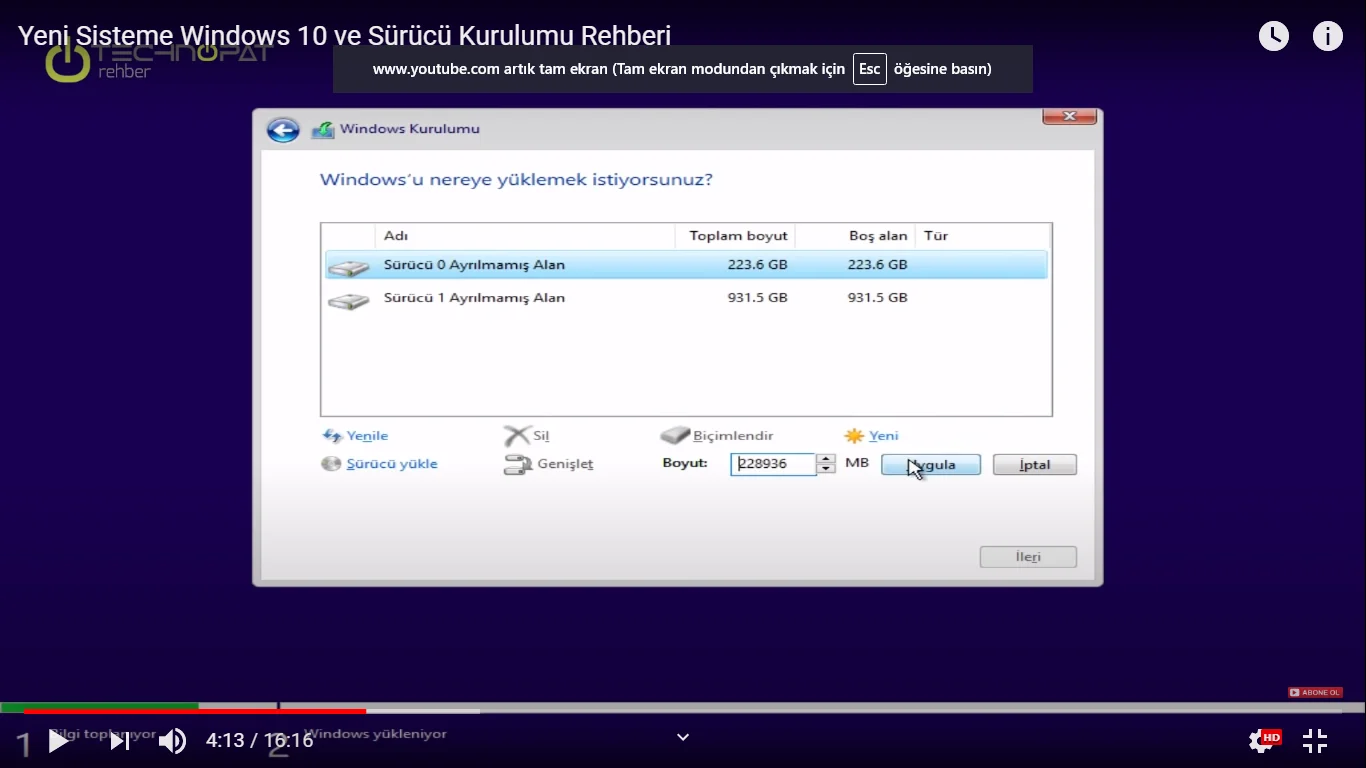This screenshot has height=768, width=1366.
Task: Click Sürücü 1 free space 931.5 GB
Action: (878, 298)
